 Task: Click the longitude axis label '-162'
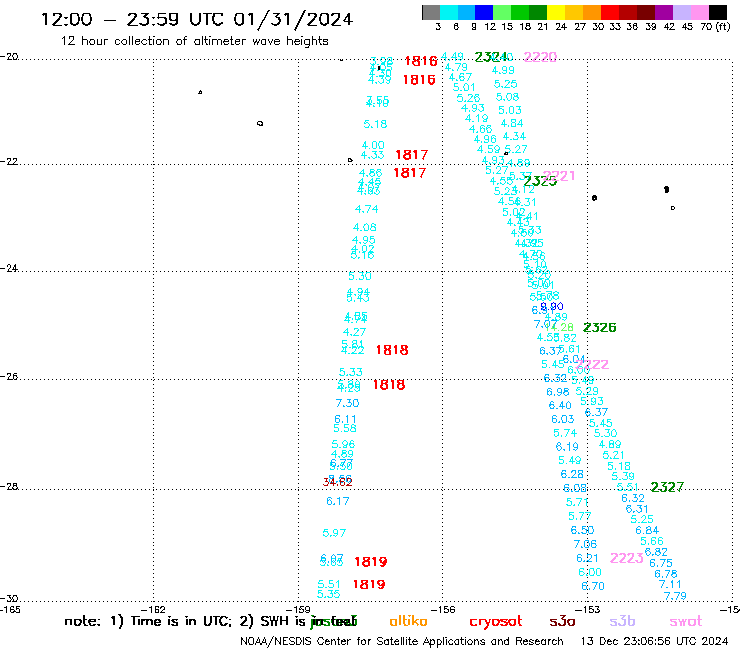(153, 610)
